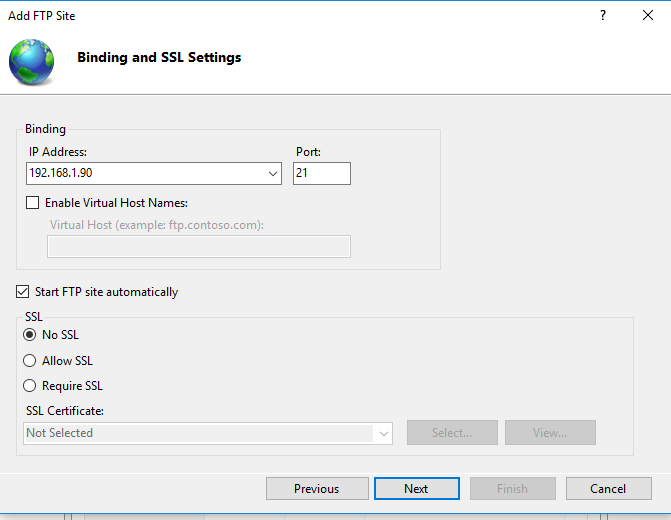Select the Require SSL radio option
The image size is (671, 520).
pyautogui.click(x=30, y=386)
